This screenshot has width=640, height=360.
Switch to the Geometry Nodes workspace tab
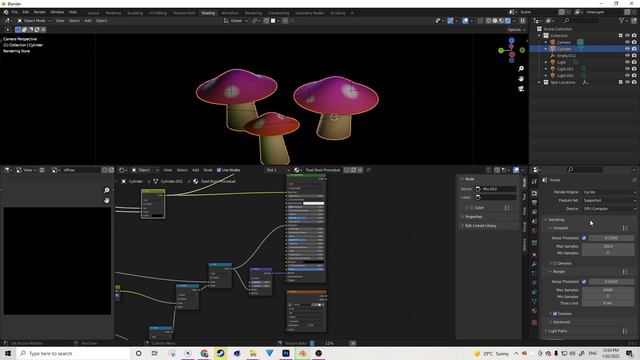[309, 13]
